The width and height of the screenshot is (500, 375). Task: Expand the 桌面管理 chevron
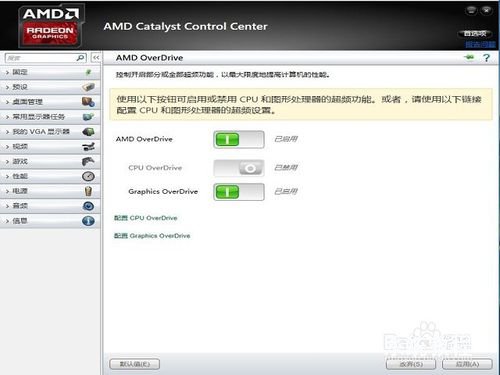7,102
